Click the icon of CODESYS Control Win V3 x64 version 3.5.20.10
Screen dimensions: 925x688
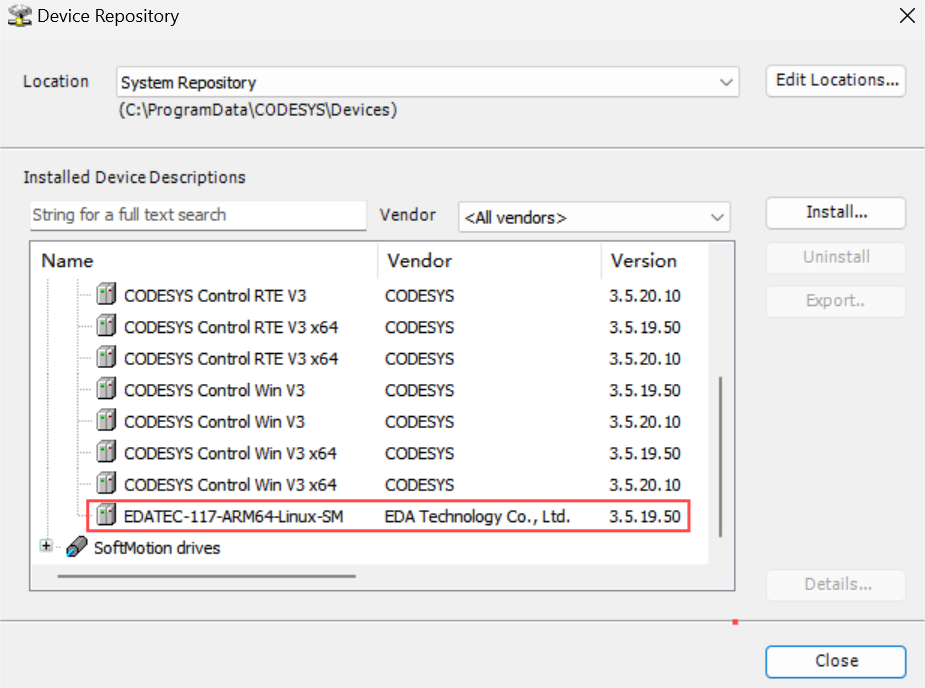click(x=106, y=483)
